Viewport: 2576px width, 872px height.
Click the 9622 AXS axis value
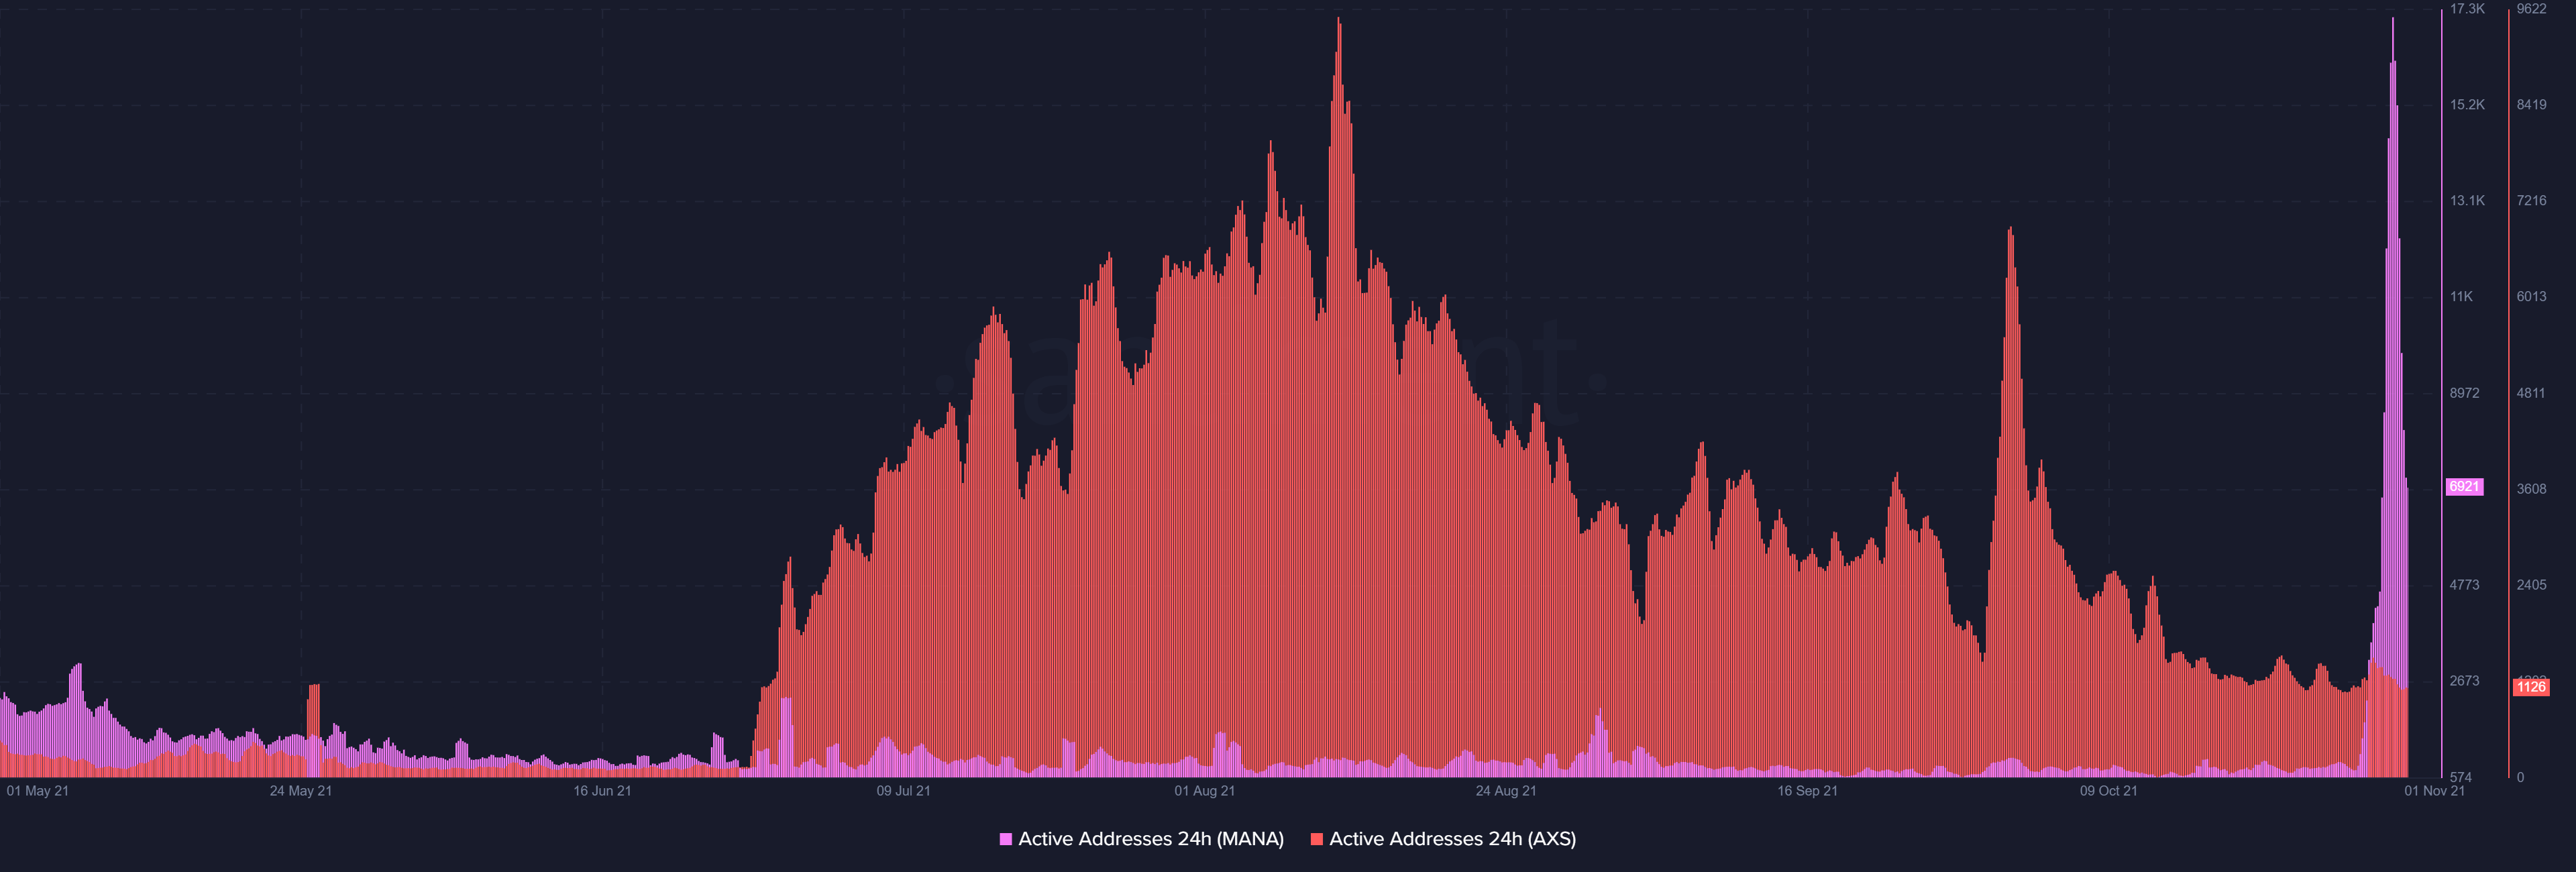[x=2532, y=9]
